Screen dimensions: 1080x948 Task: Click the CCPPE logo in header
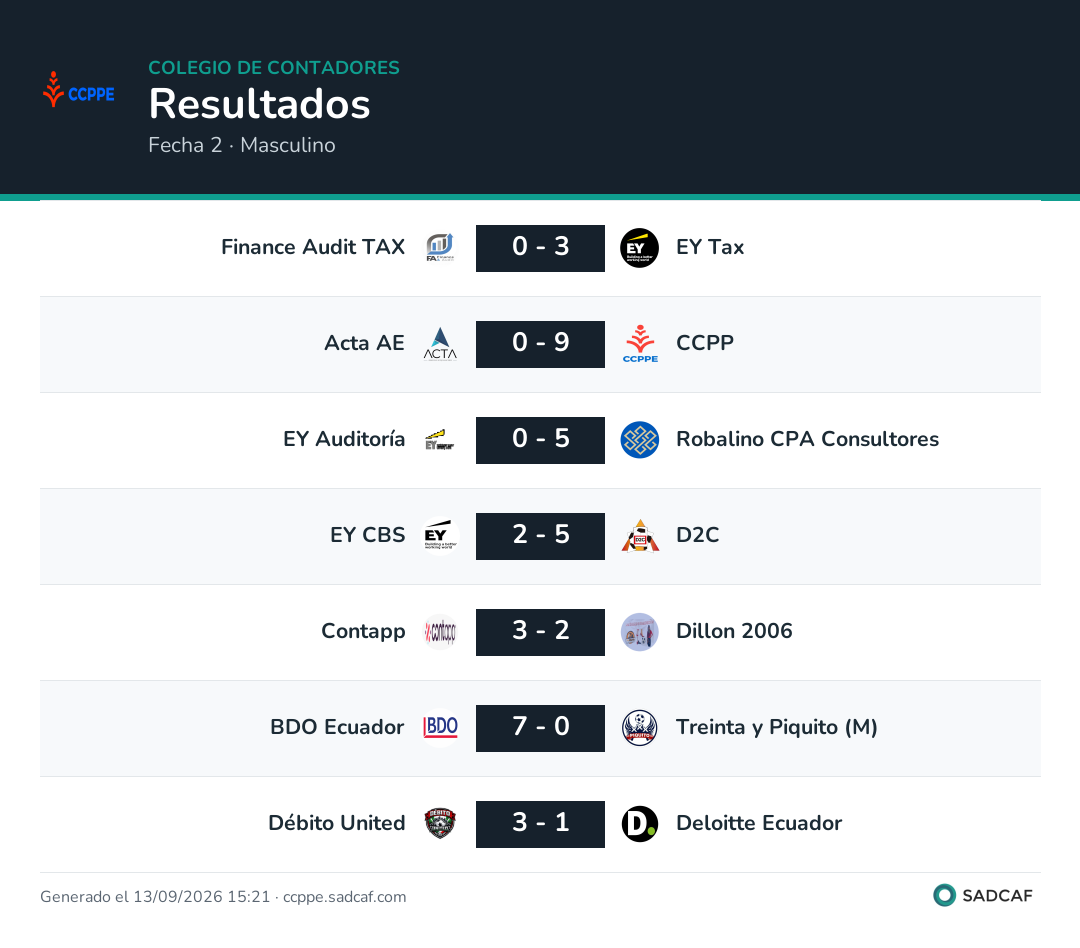pyautogui.click(x=79, y=91)
